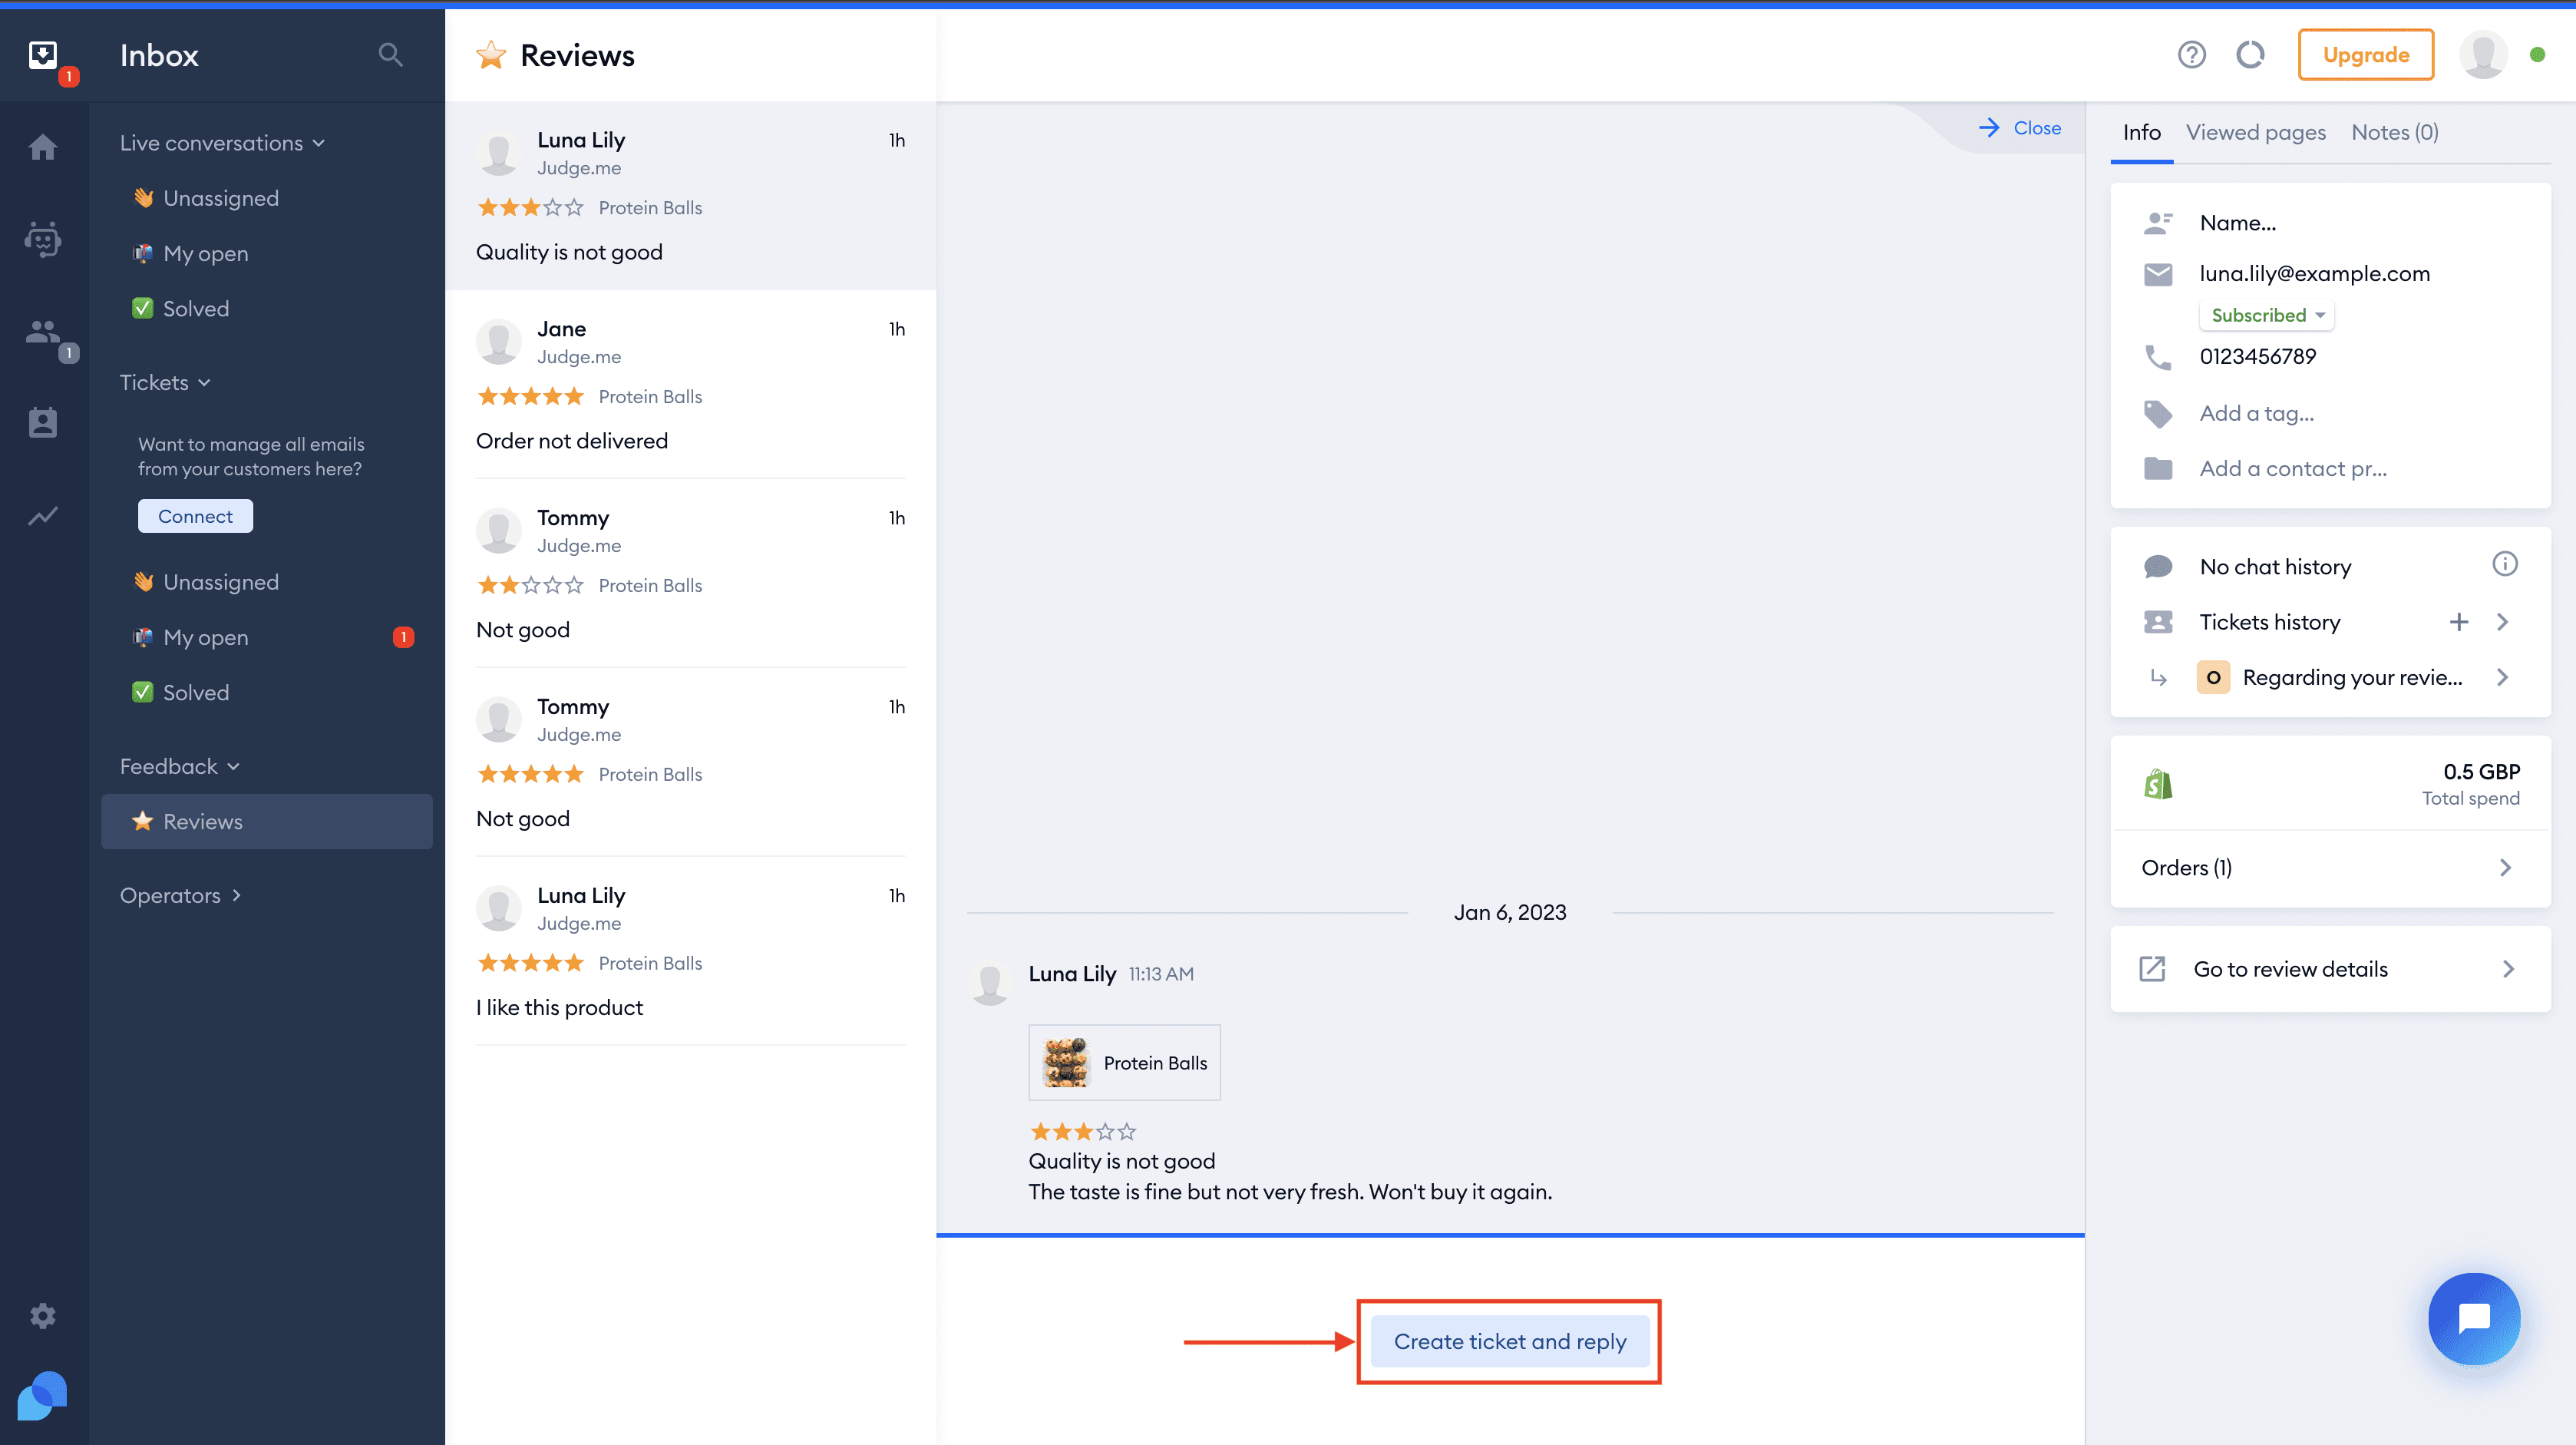Screen dimensions: 2576x1445
Task: Open the analytics chart icon in sidebar
Action: click(43, 516)
